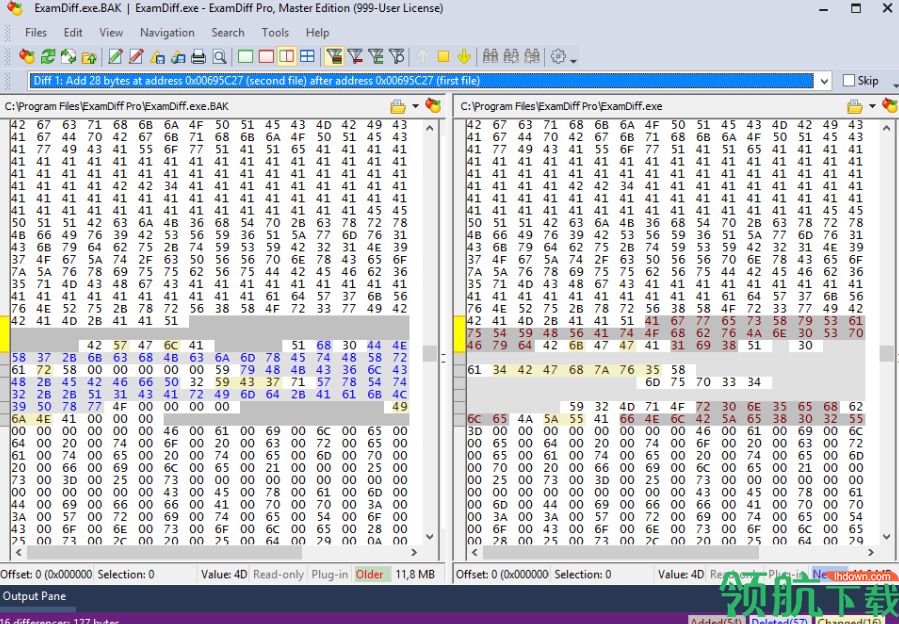Click left status bar Read-only indicator

[278, 575]
